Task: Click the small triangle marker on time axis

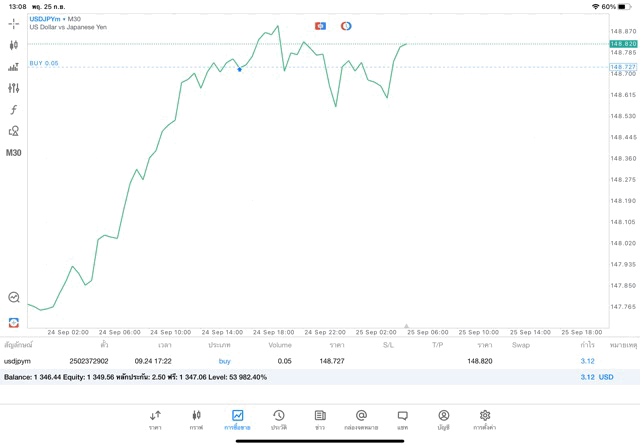Action: click(406, 326)
